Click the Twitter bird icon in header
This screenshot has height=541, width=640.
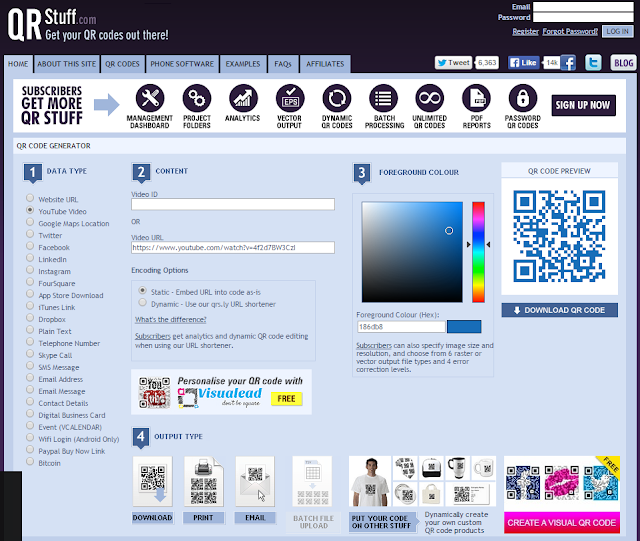click(x=593, y=63)
